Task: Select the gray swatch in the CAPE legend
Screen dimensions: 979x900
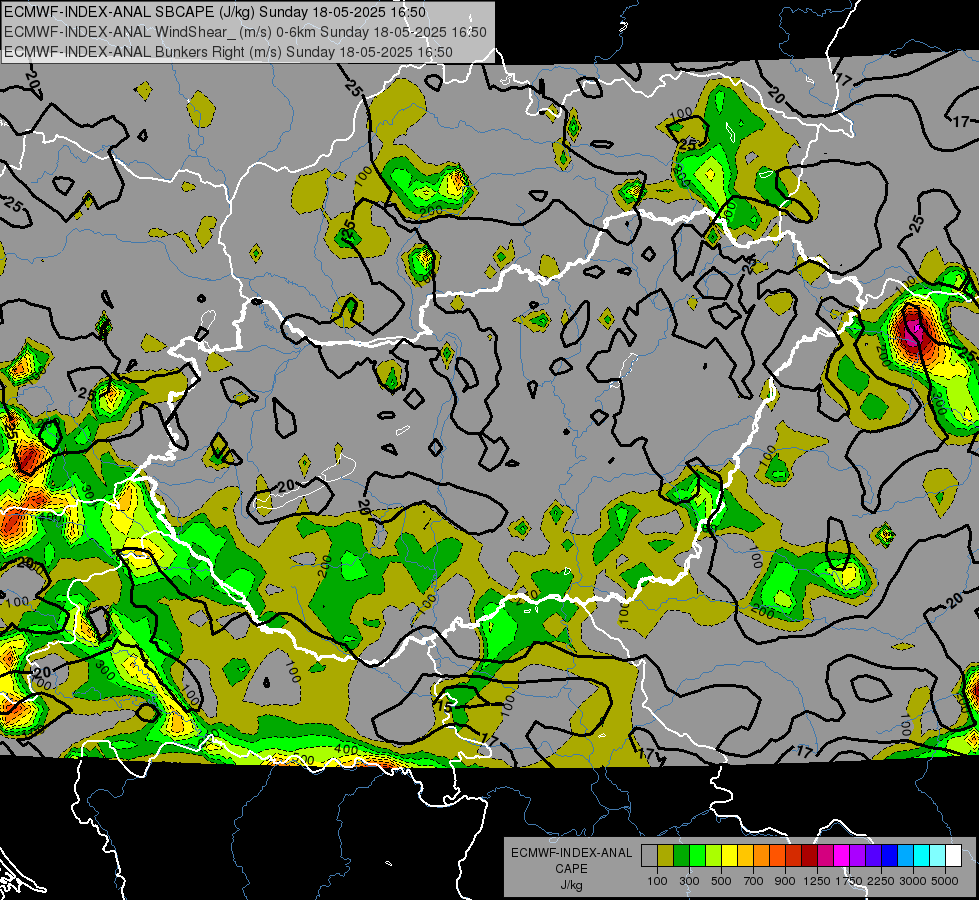Action: click(x=649, y=855)
